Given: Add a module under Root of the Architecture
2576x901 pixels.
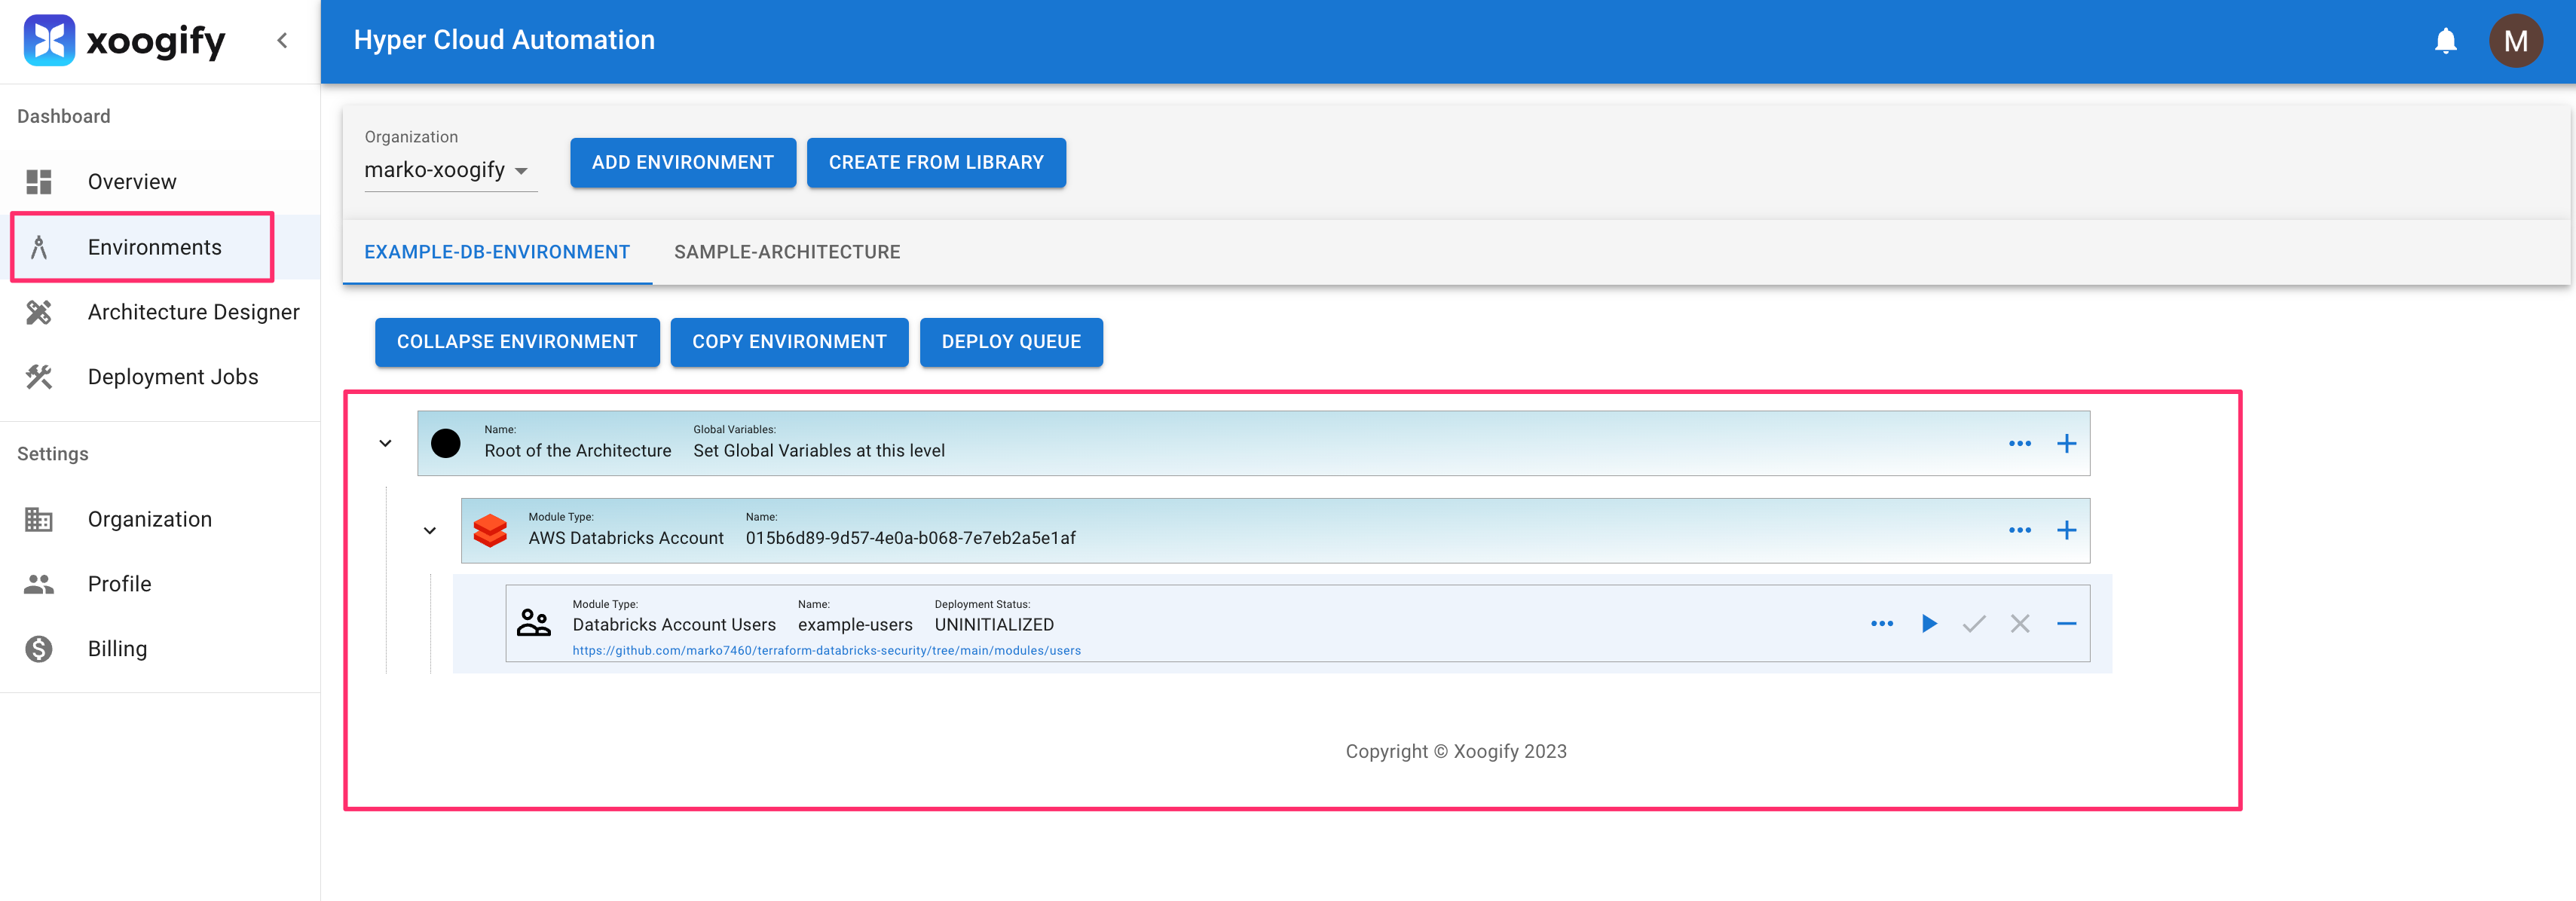Looking at the screenshot, I should 2066,444.
